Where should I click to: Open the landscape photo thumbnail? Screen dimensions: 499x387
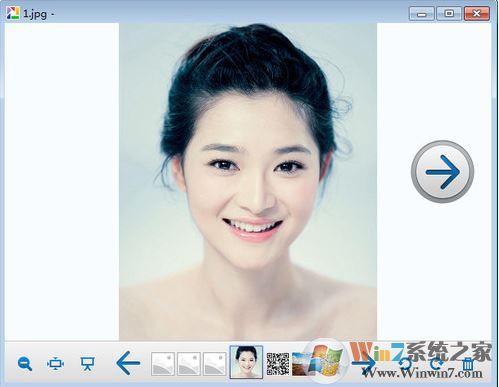(303, 364)
